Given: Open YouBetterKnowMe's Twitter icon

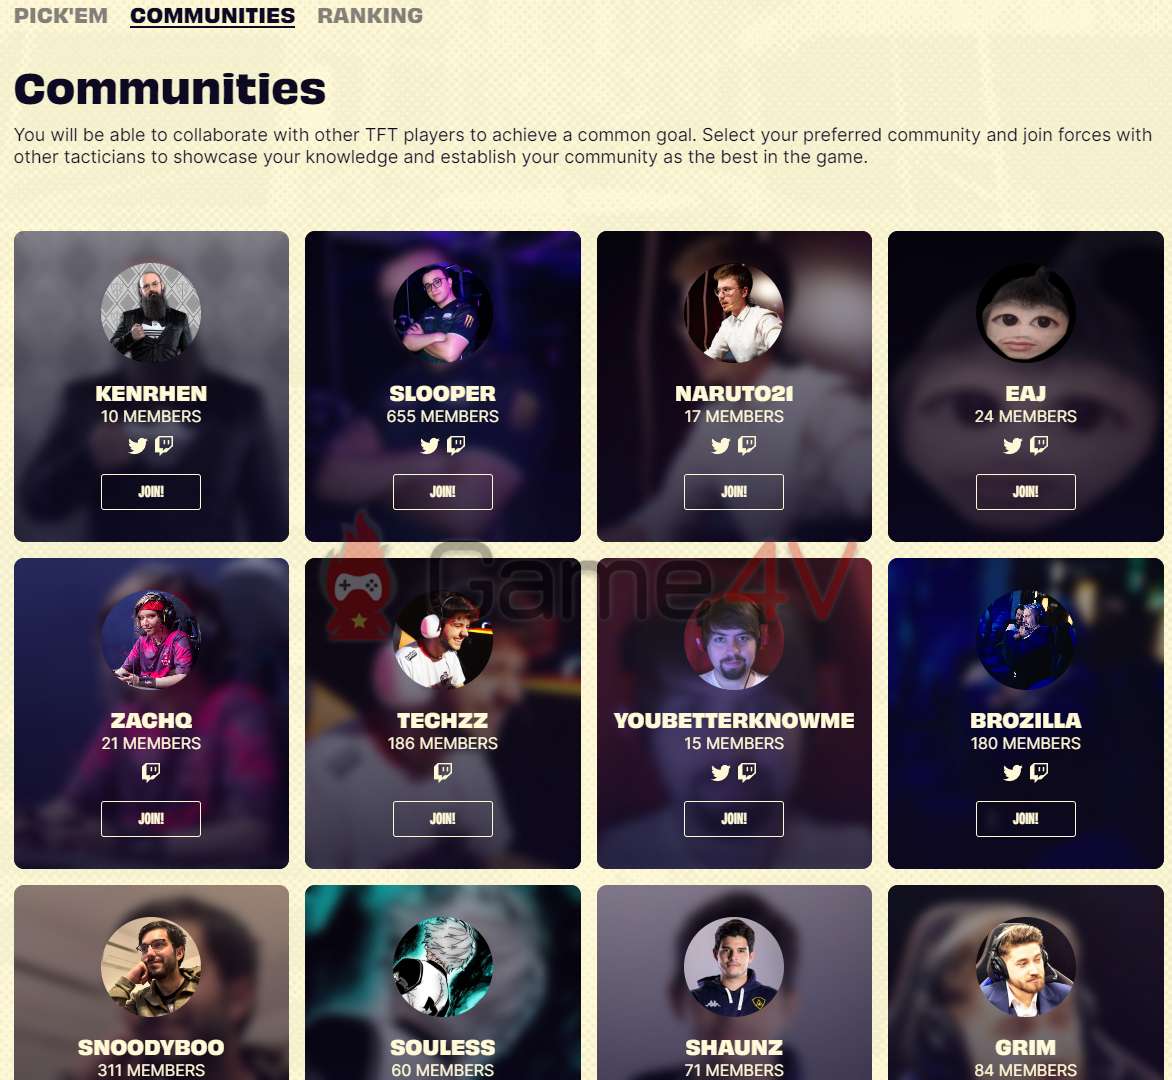Looking at the screenshot, I should 721,773.
